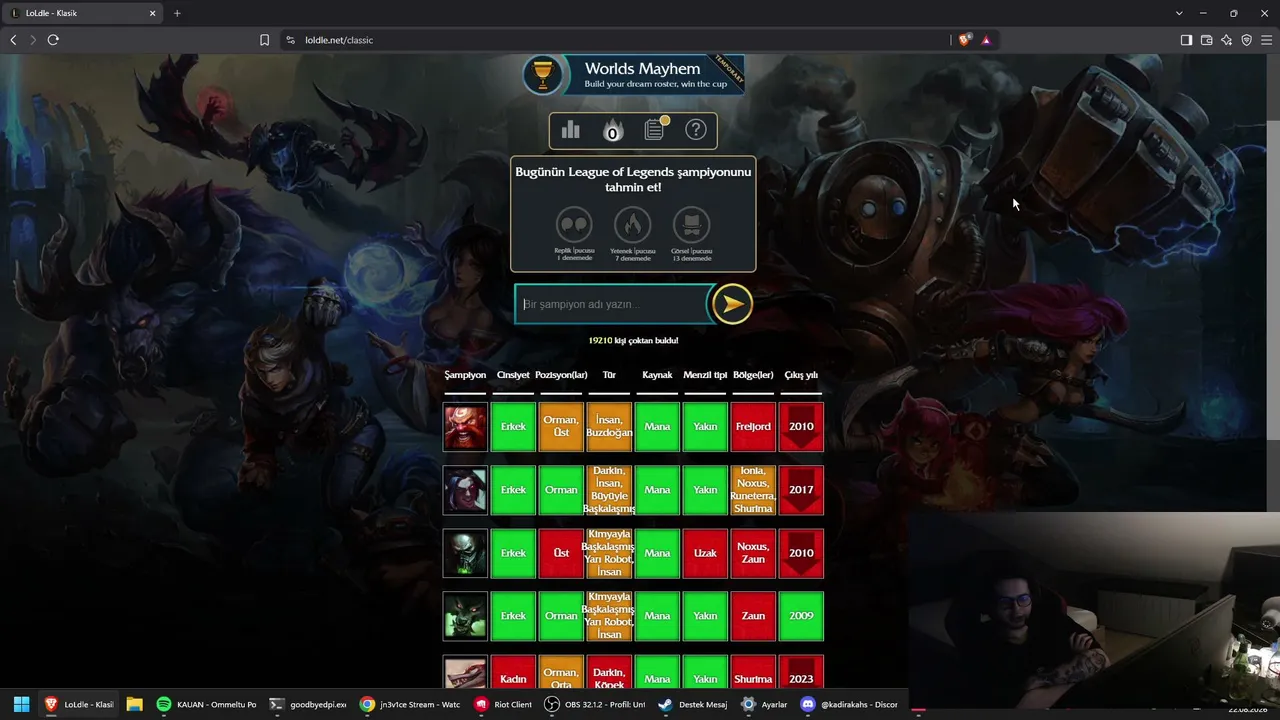Click the red Üst position cell
This screenshot has height=720, width=1280.
coord(561,553)
